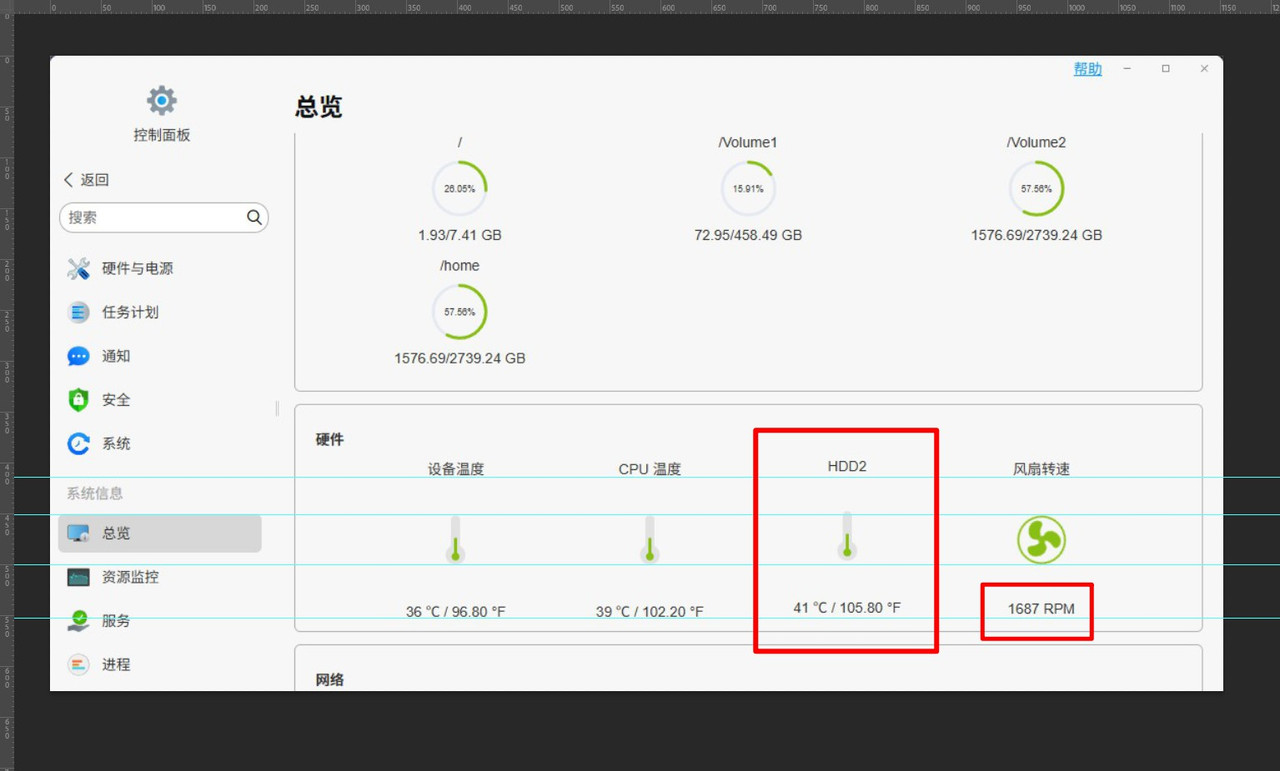Click the 41 ℃ / 105.80 ℉ reading
This screenshot has height=771, width=1280.
(847, 607)
